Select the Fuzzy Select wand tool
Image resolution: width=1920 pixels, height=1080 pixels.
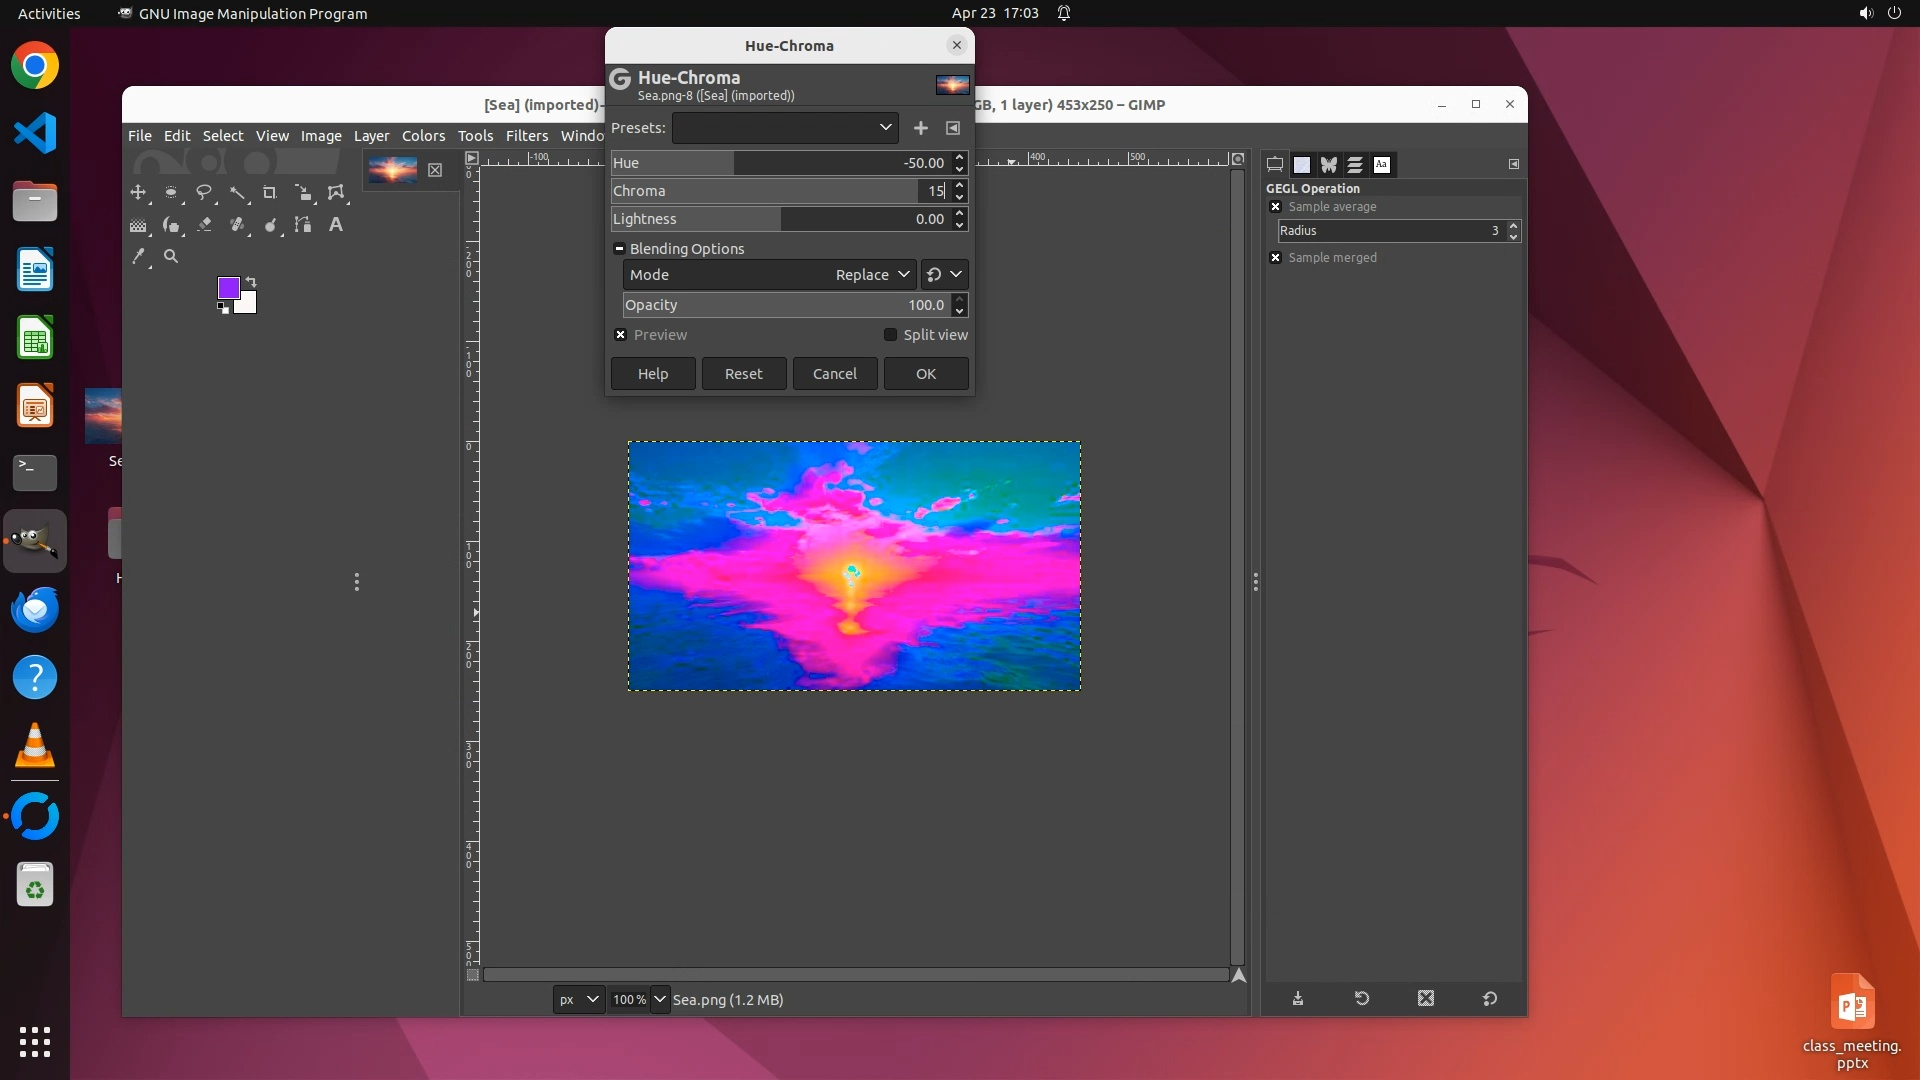[237, 193]
